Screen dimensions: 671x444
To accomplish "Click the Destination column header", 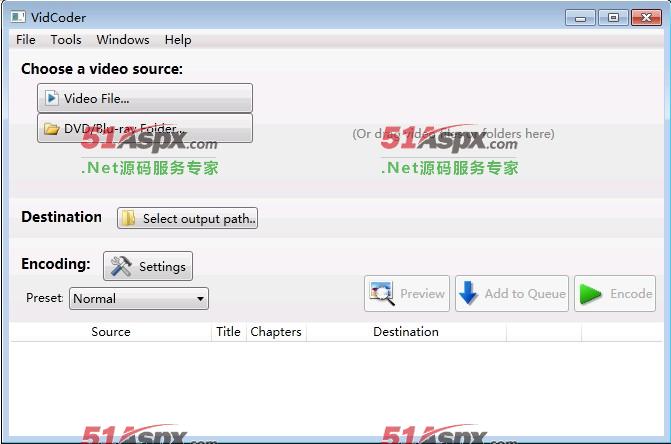I will coord(406,332).
